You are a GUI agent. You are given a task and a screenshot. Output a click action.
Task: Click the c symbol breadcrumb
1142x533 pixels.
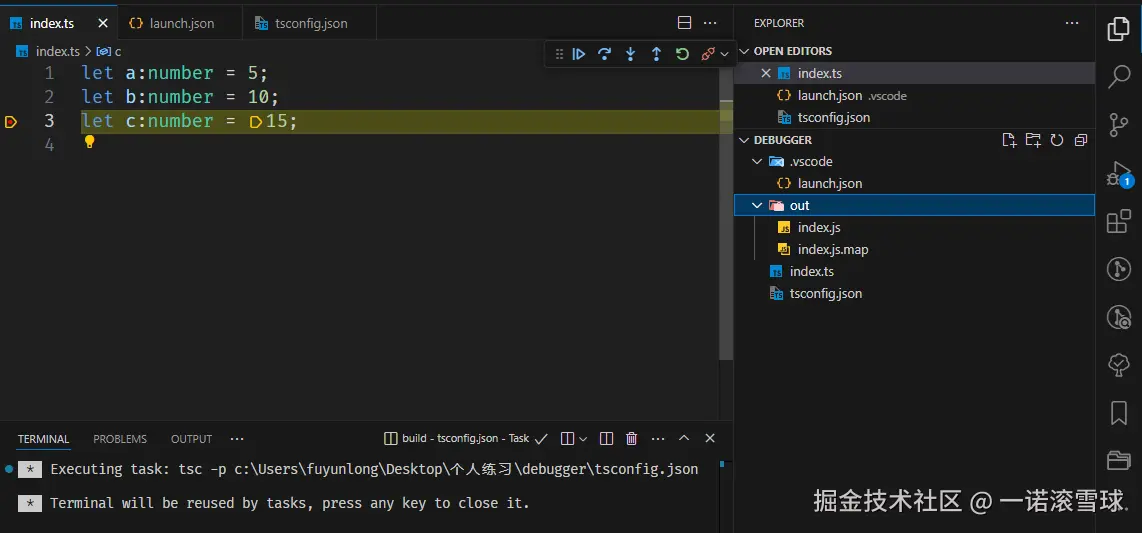click(109, 52)
